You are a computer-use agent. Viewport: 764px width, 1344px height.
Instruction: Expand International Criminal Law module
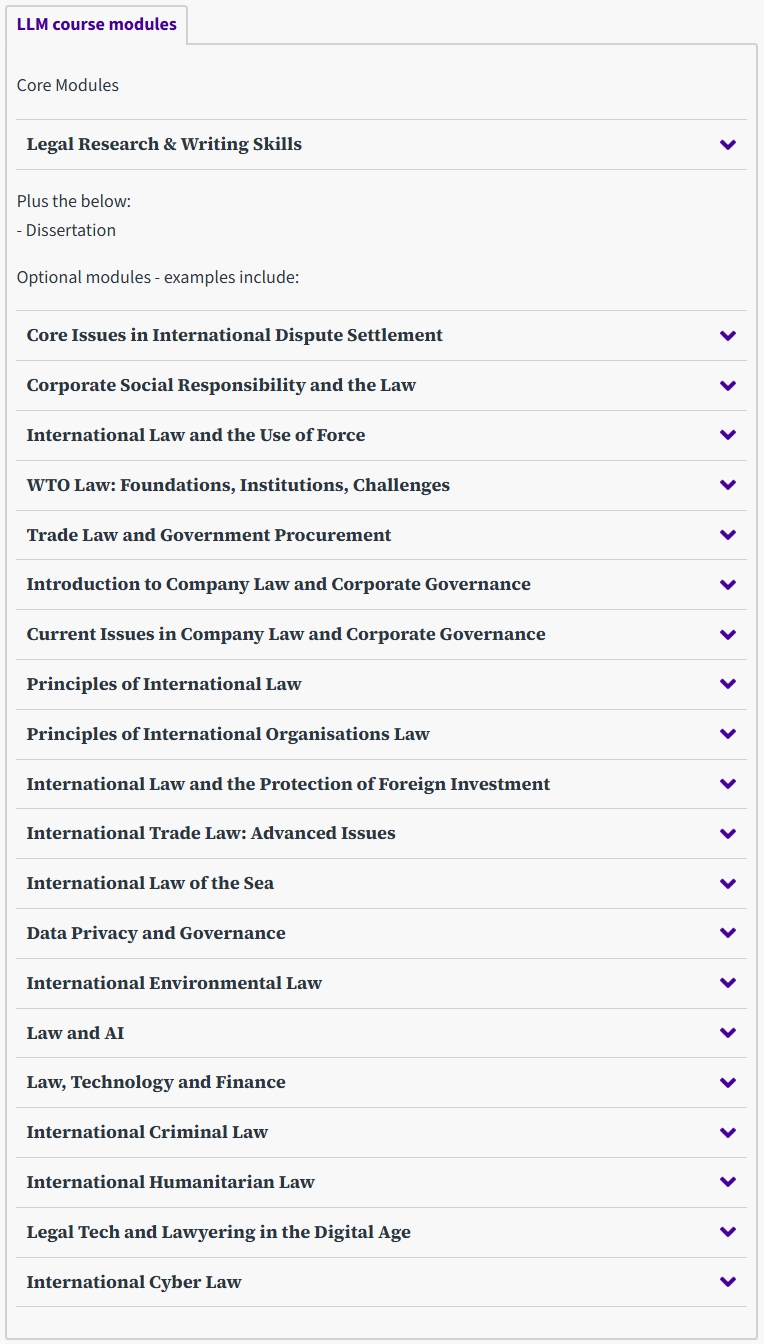pos(147,1132)
